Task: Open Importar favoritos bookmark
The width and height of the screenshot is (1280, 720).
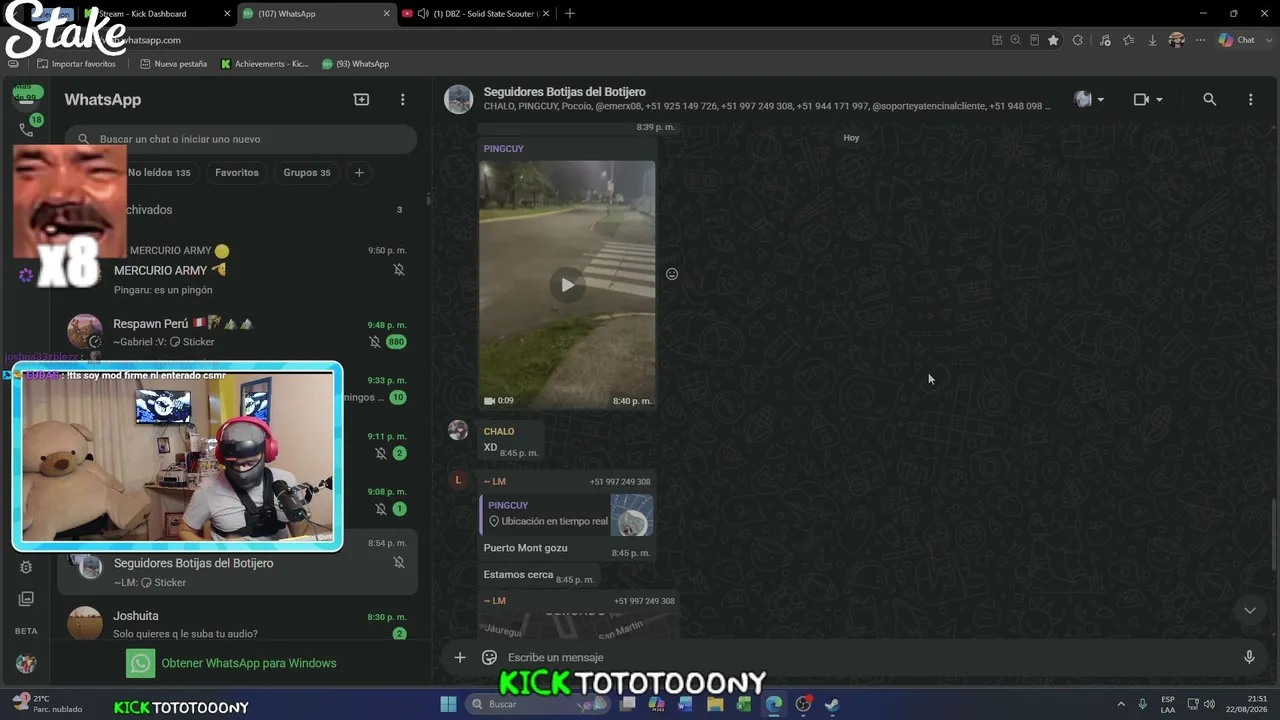Action: pos(76,64)
